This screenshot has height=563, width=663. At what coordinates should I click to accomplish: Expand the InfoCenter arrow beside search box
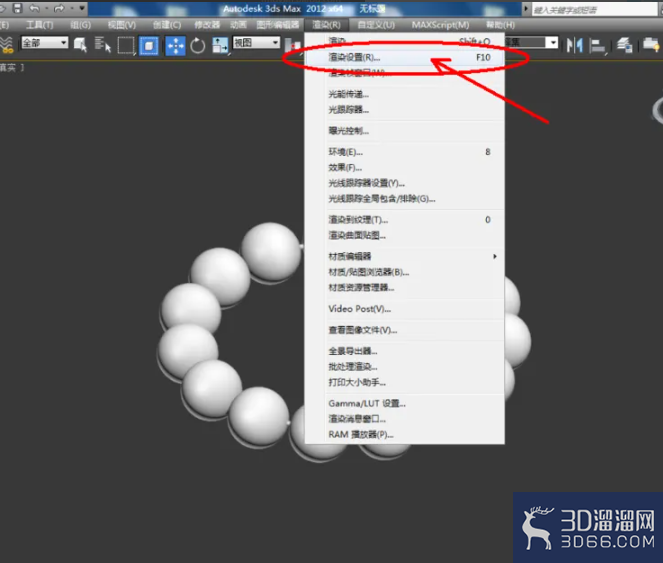[526, 8]
